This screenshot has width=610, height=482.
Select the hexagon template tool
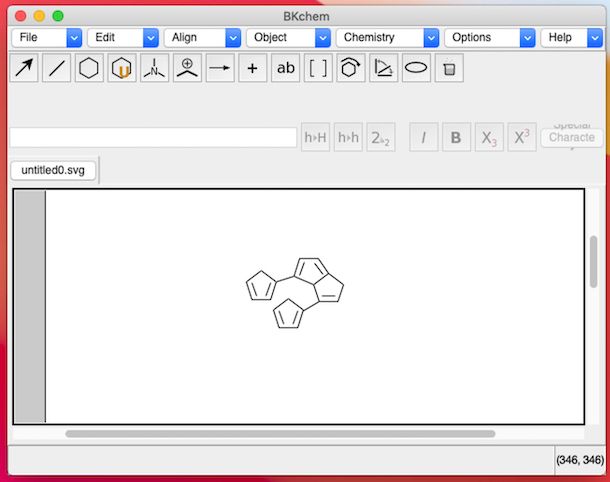point(89,68)
